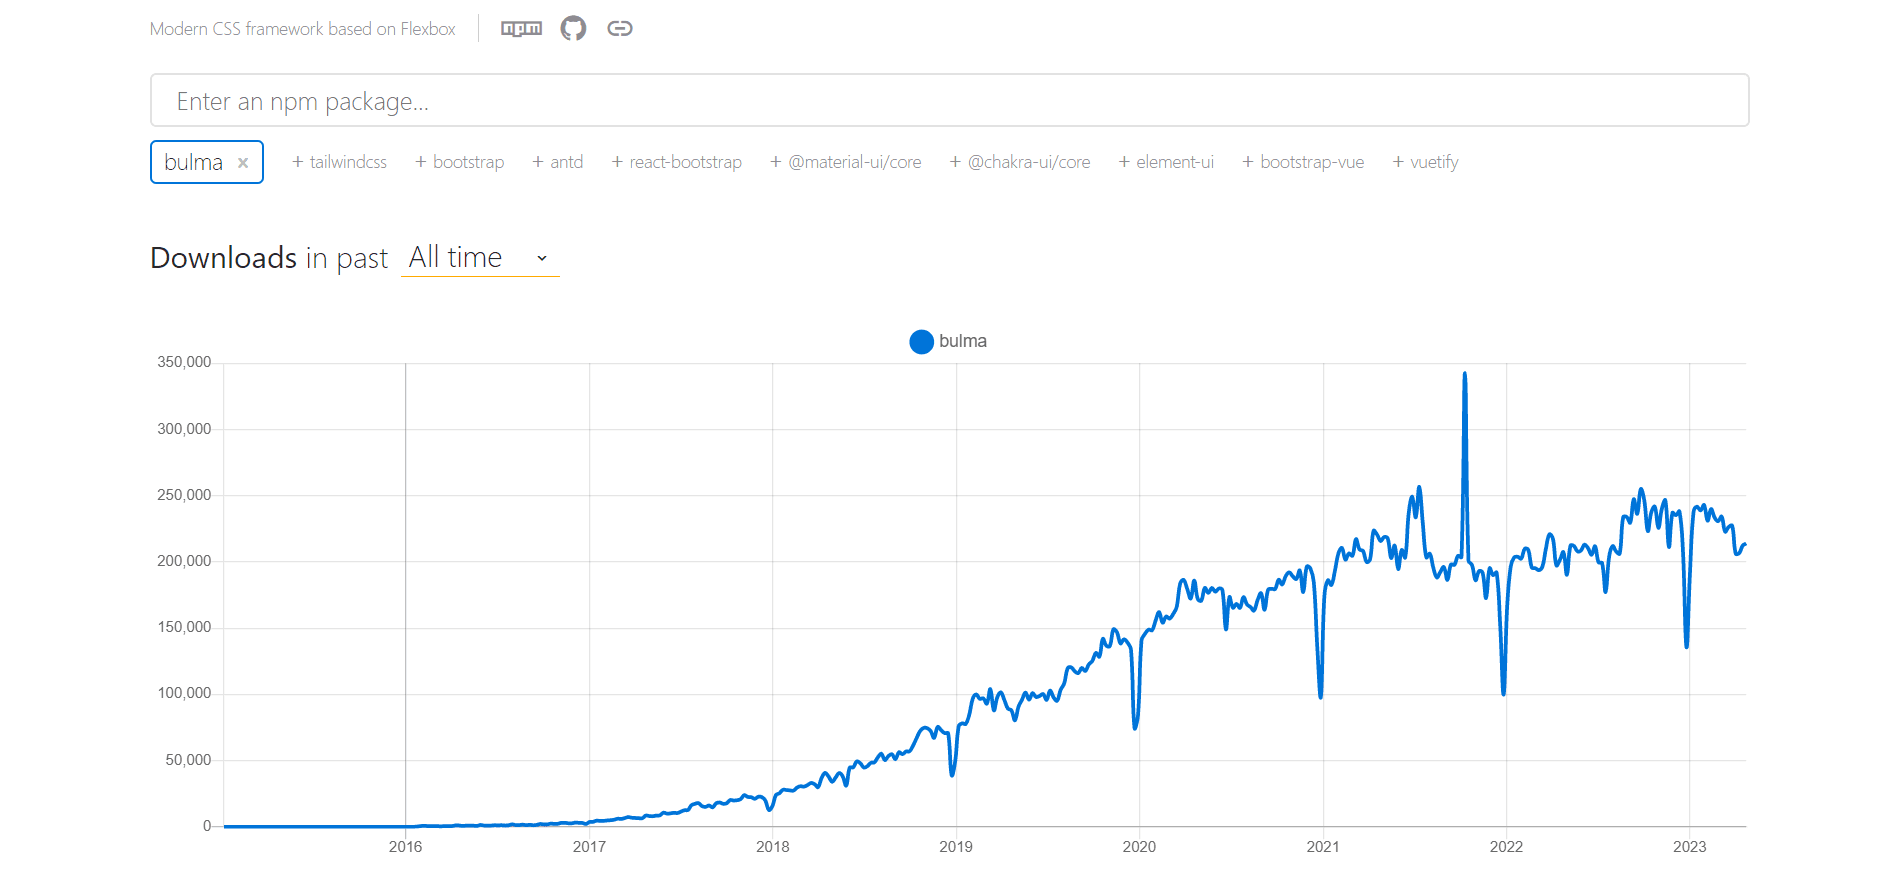The height and width of the screenshot is (875, 1883).
Task: Click the plus icon next to bootstrap
Action: (x=421, y=161)
